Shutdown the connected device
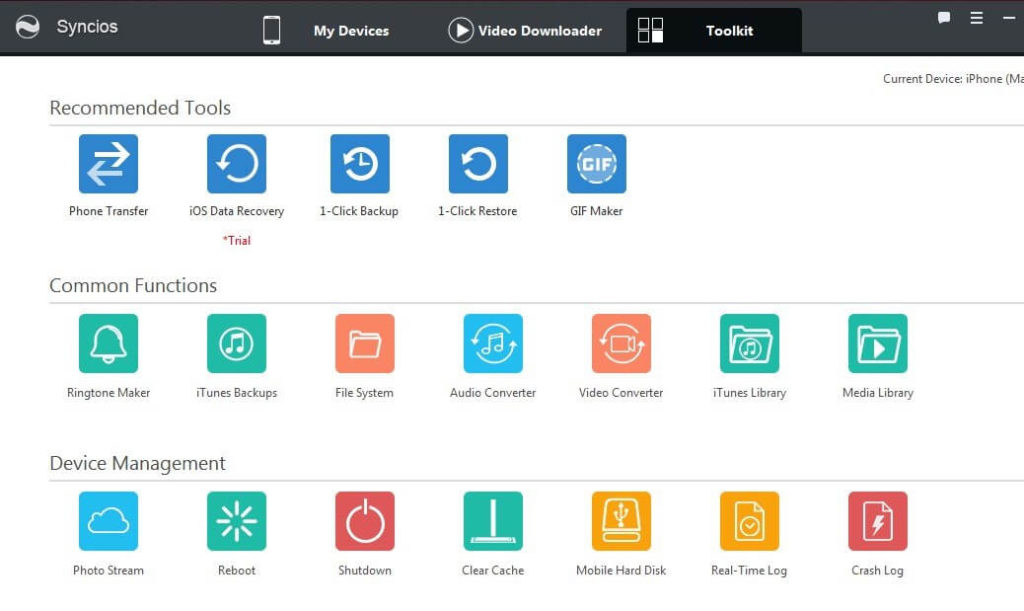Screen dimensions: 1024x611 pos(364,520)
